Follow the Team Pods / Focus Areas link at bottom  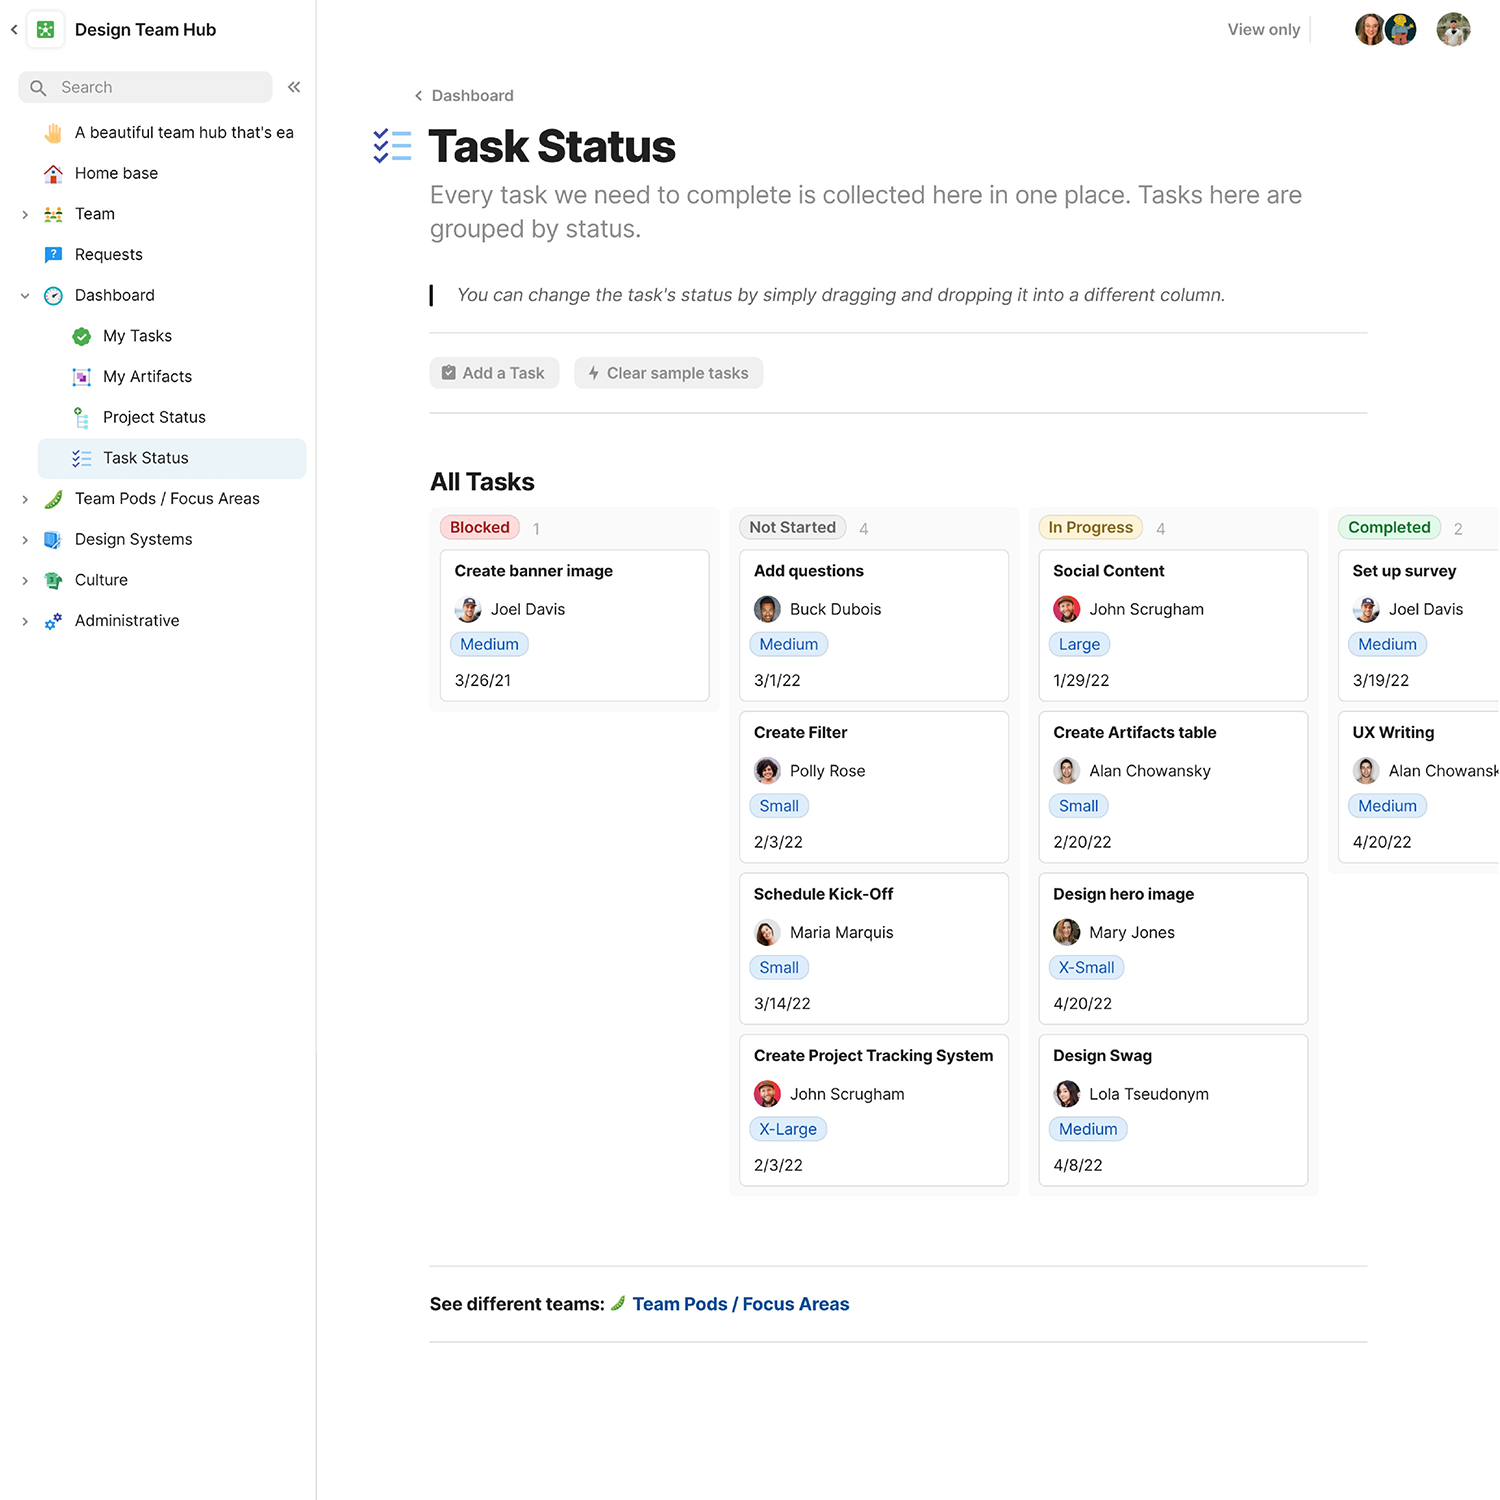740,1304
